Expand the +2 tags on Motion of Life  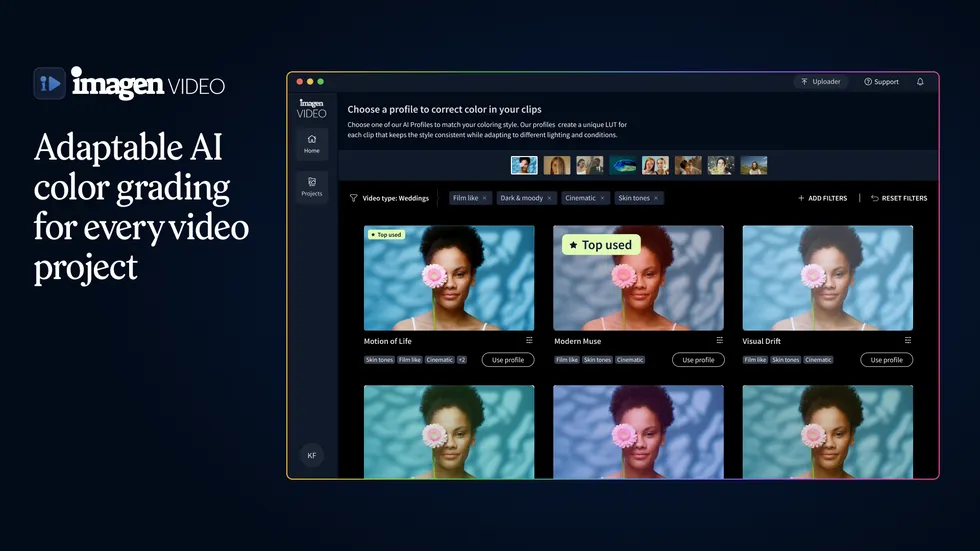(461, 360)
